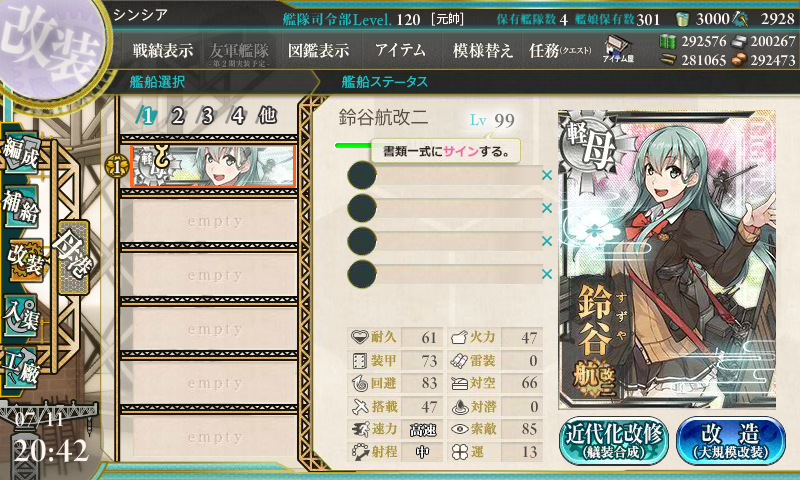The width and height of the screenshot is (800, 480).
Task: Switch to fleet 2 tab
Action: [178, 116]
